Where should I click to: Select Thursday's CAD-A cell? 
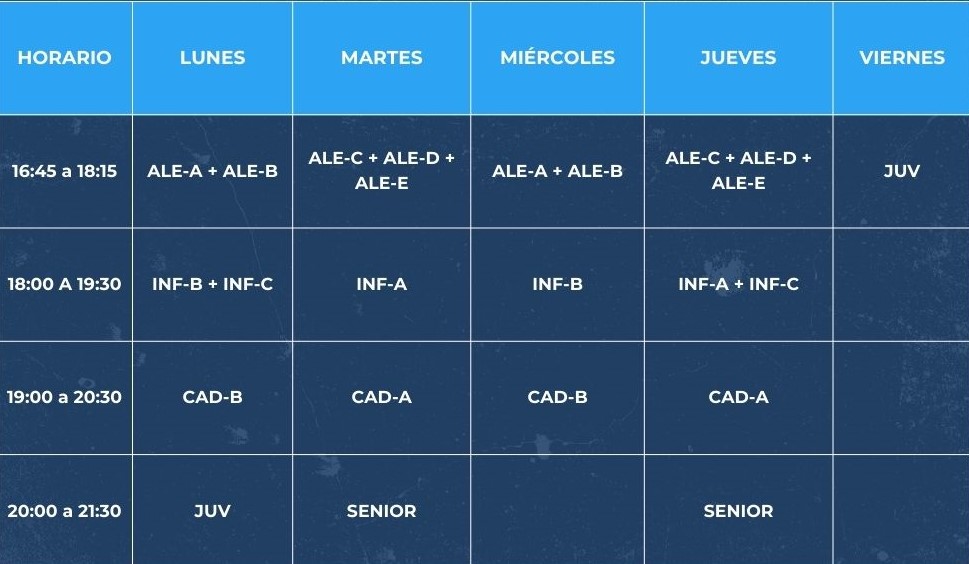coord(738,397)
